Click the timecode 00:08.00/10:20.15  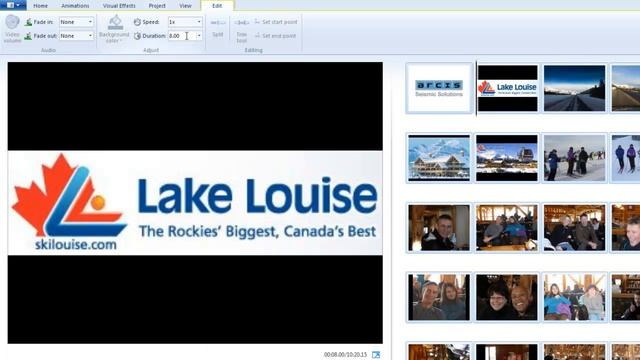345,355
